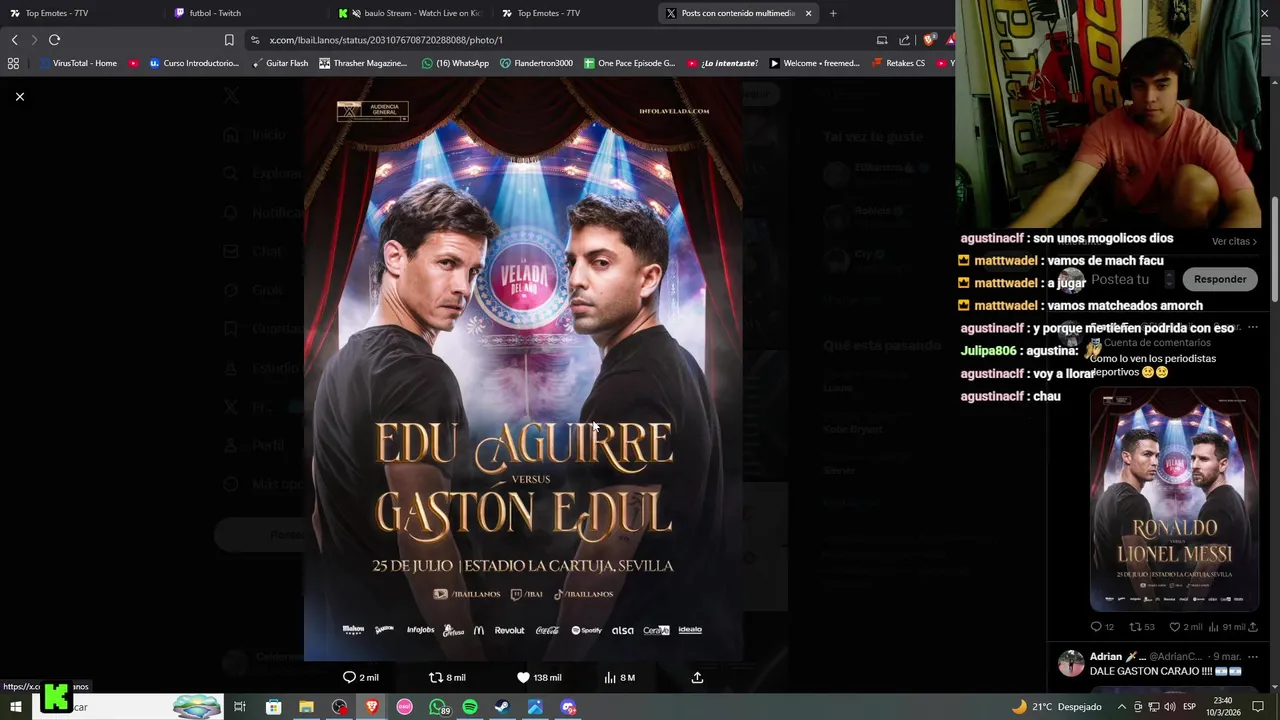Open the ESP language selector
This screenshot has width=1280, height=720.
click(1189, 707)
